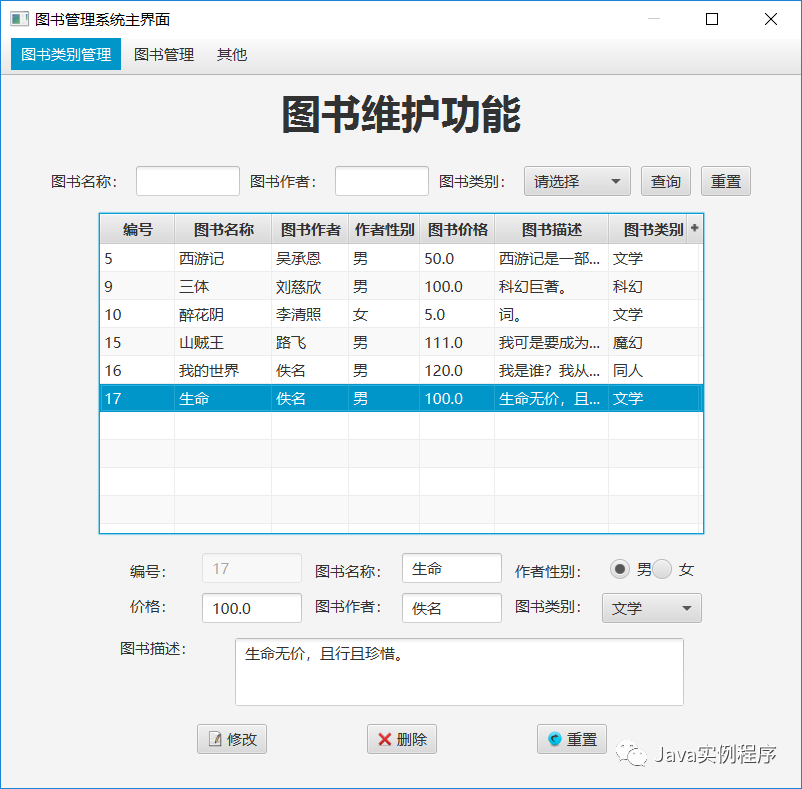The height and width of the screenshot is (789, 802).
Task: Click author cell 吴承恩
Action: pos(310,258)
